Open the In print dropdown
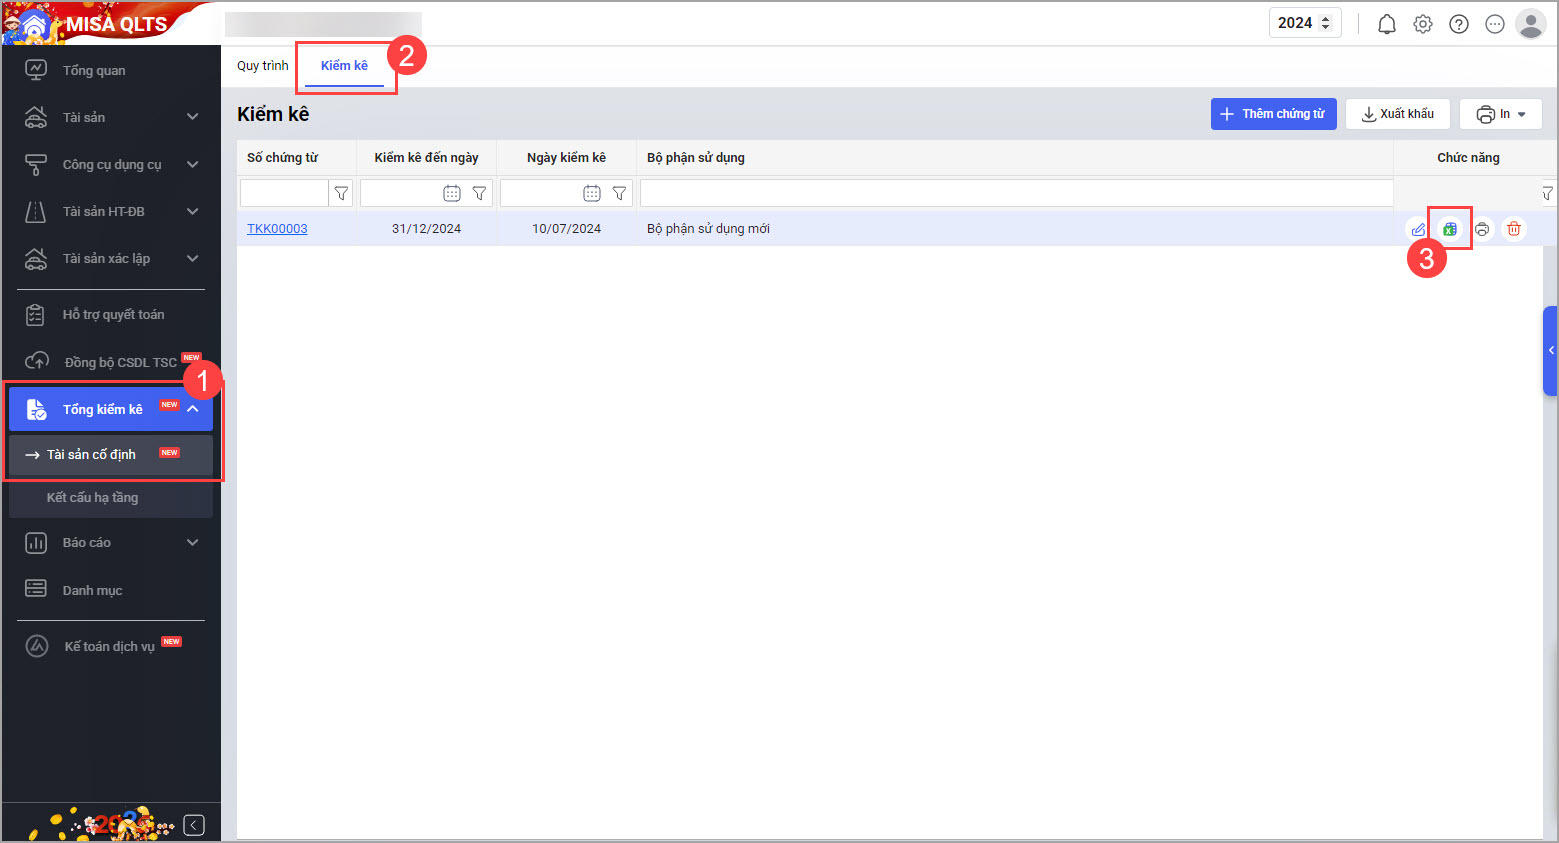 tap(1501, 114)
